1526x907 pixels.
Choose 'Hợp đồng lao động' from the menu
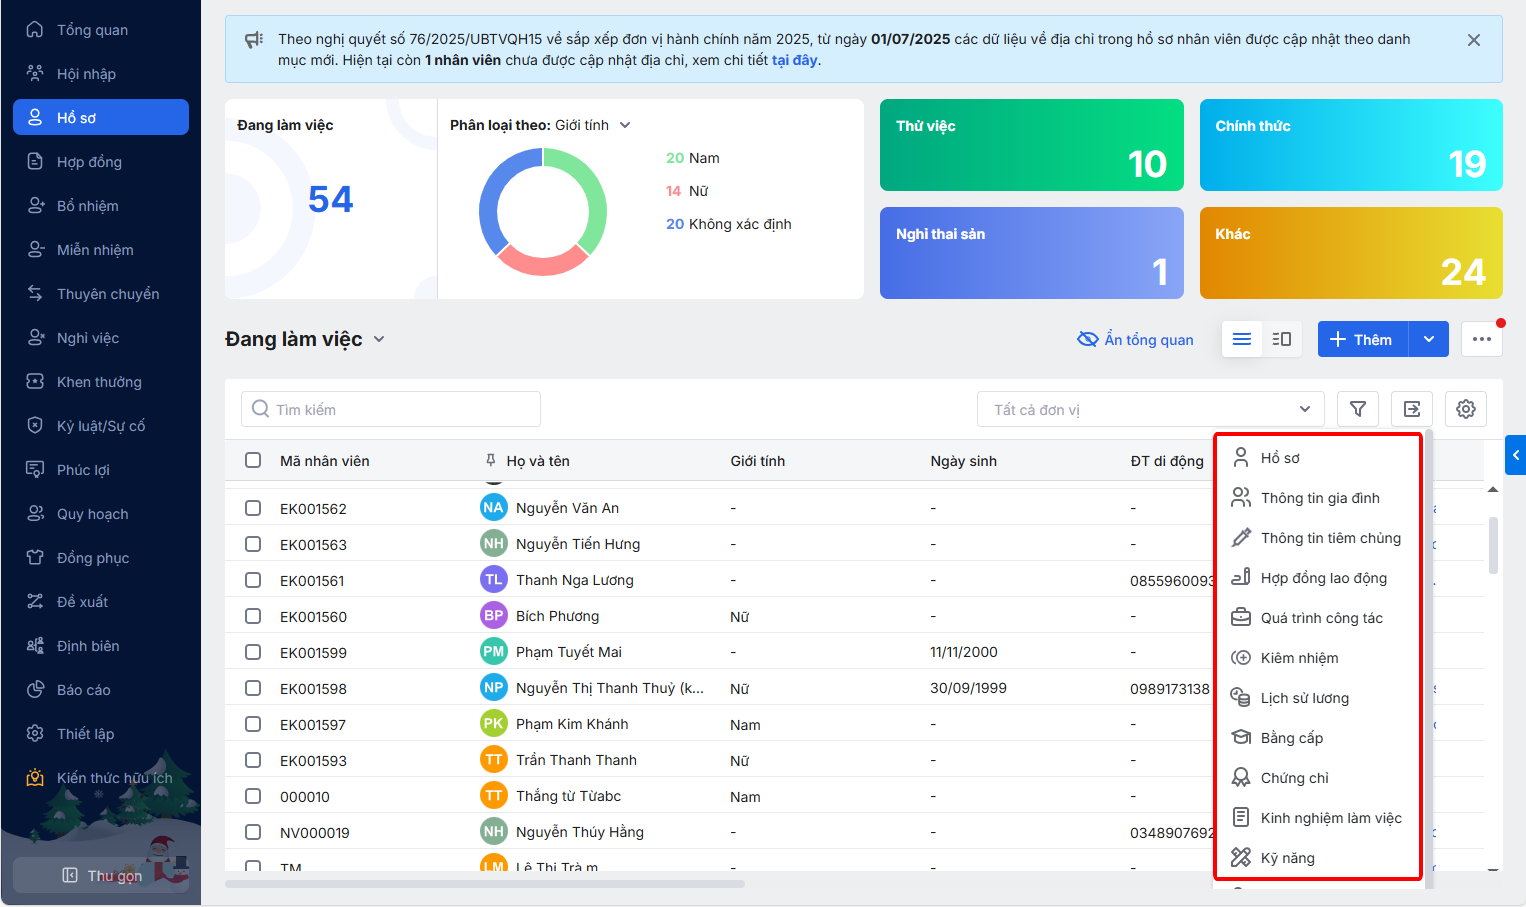tap(1323, 578)
